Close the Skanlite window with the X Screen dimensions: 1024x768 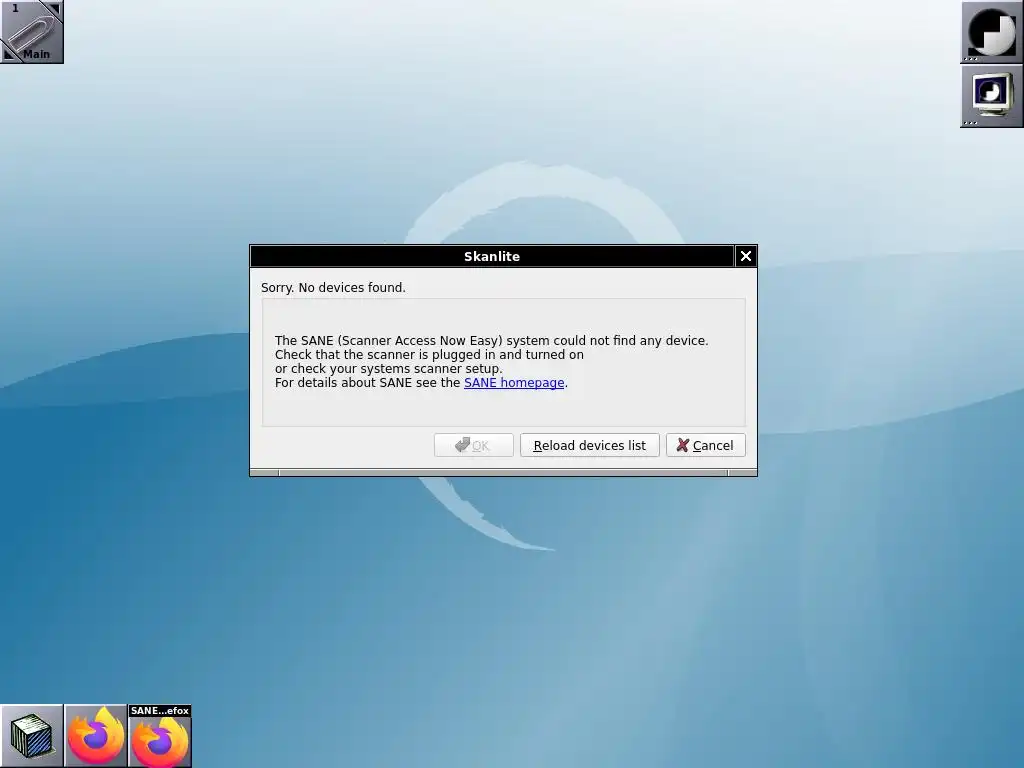click(745, 256)
